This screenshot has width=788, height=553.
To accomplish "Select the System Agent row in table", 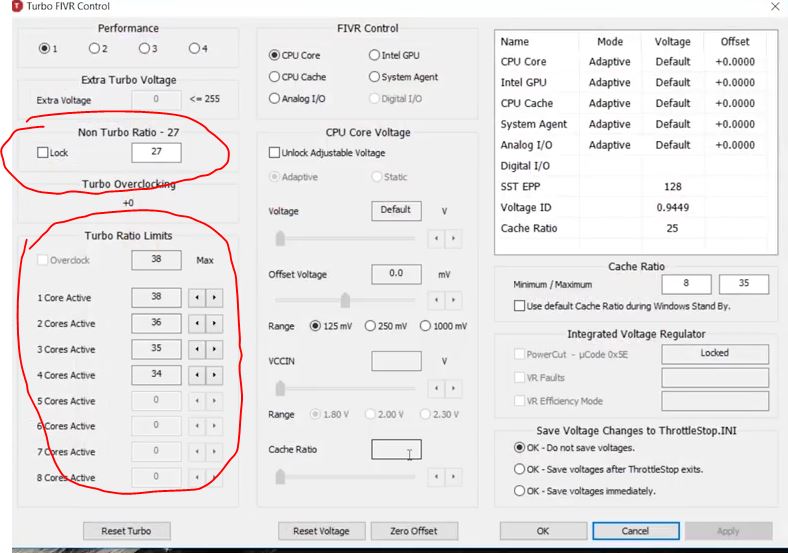I will click(630, 124).
